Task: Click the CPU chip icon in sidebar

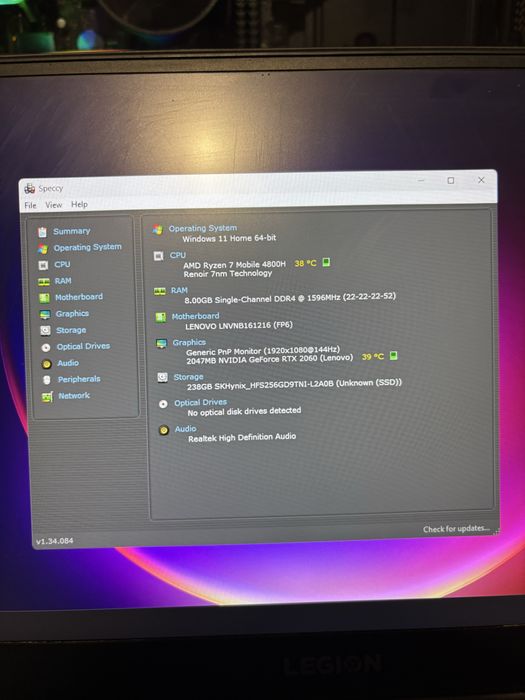Action: tap(43, 265)
